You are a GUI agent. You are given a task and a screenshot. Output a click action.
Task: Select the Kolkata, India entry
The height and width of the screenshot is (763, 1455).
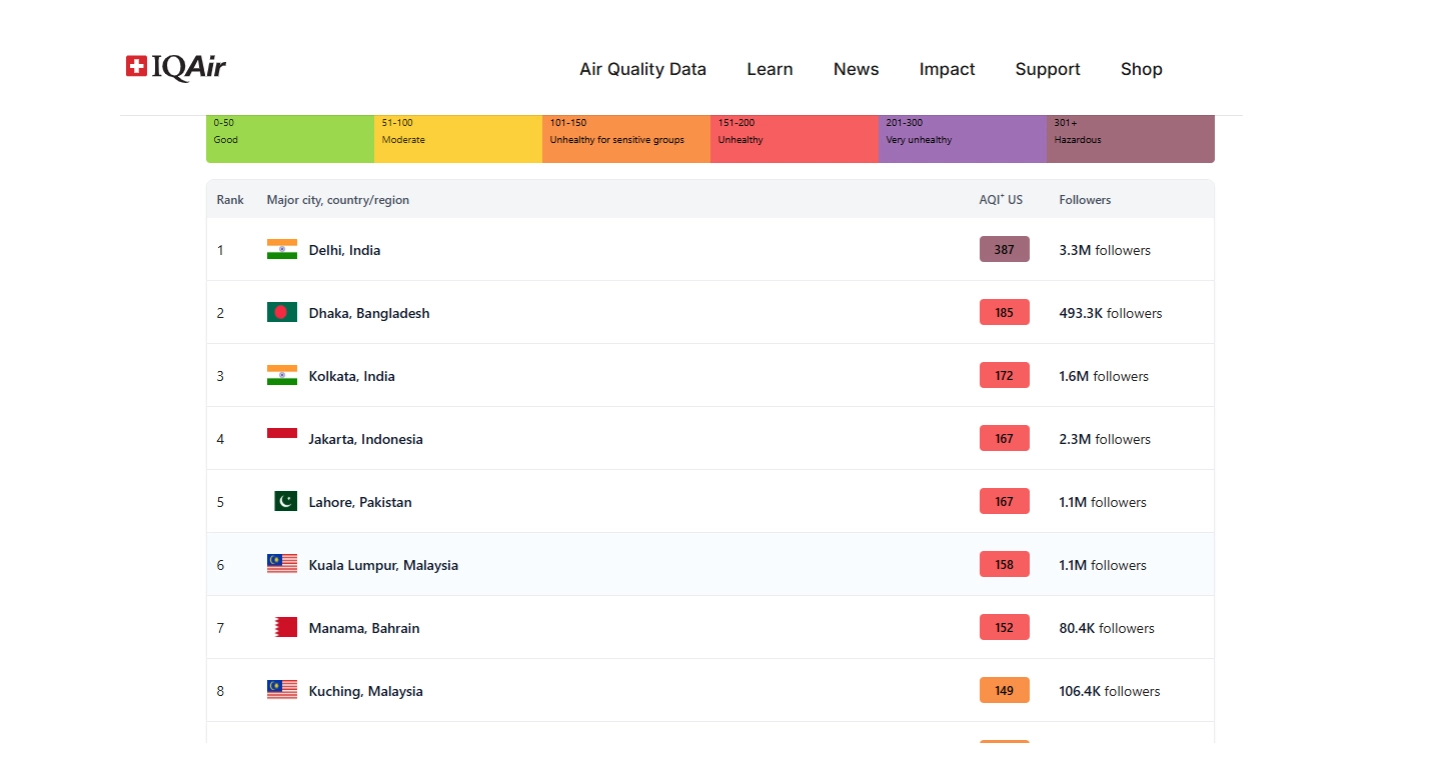click(x=352, y=376)
